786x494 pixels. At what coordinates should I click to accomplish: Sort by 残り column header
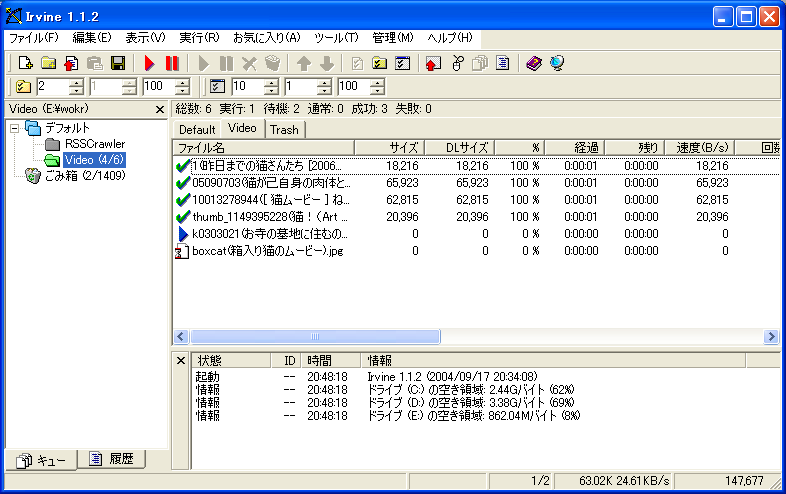[635, 148]
